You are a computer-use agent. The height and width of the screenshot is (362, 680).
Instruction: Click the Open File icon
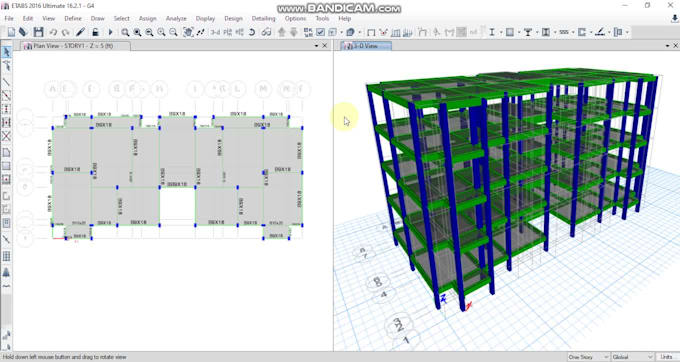(23, 32)
